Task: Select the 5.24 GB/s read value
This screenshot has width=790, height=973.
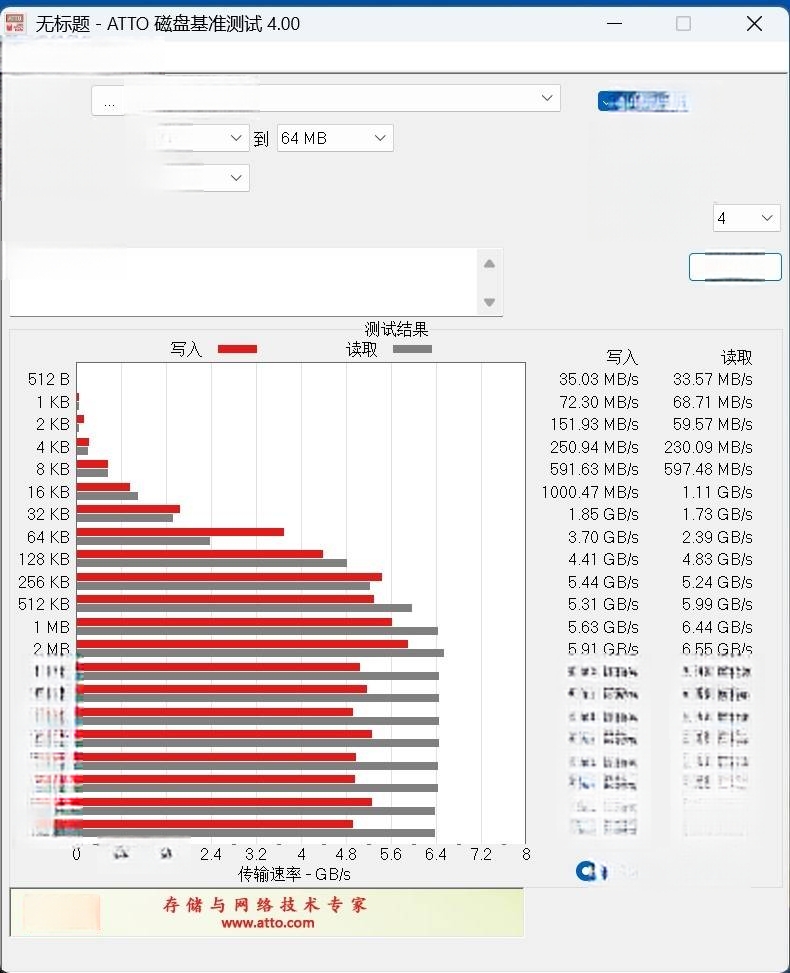Action: coord(717,582)
